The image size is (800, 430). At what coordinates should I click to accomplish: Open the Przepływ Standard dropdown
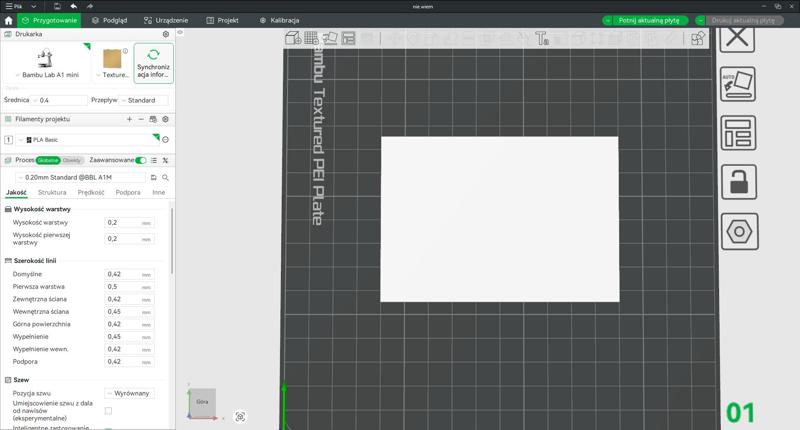point(144,100)
